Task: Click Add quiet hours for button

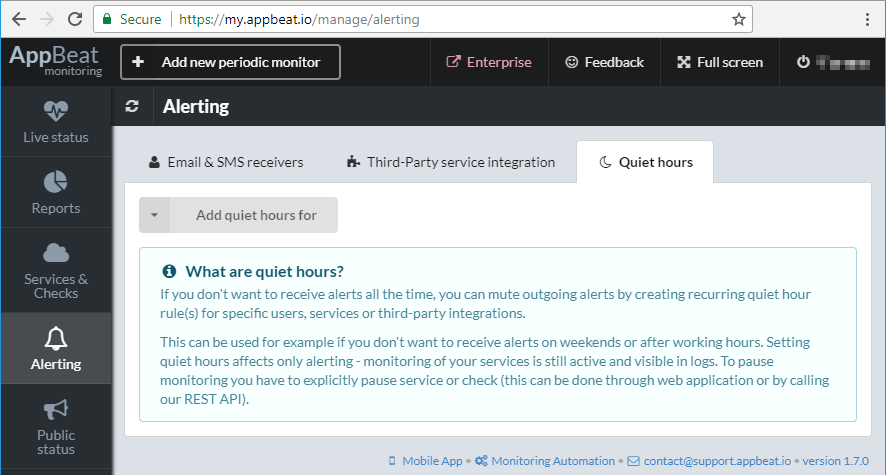Action: pos(256,215)
